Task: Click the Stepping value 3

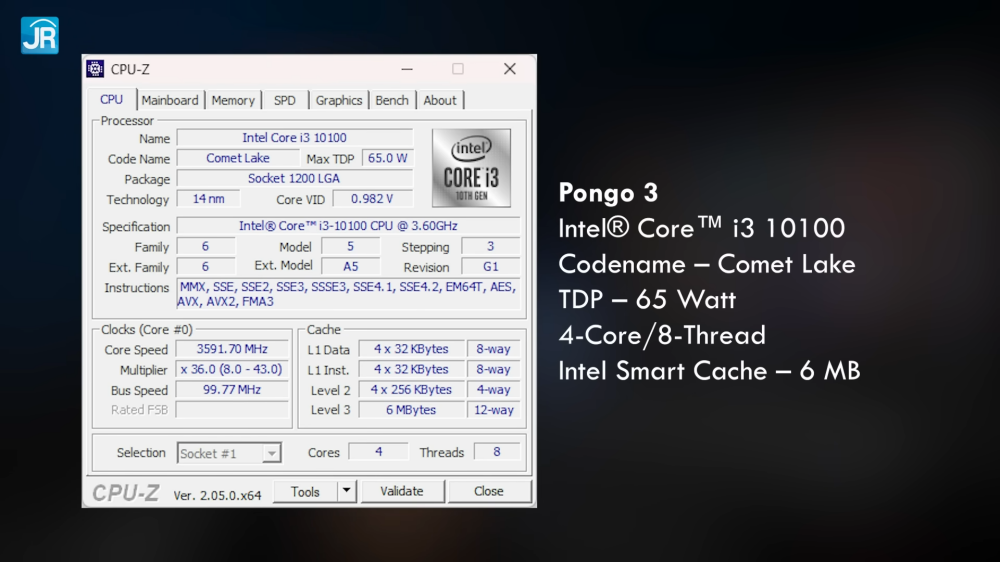Action: [490, 246]
